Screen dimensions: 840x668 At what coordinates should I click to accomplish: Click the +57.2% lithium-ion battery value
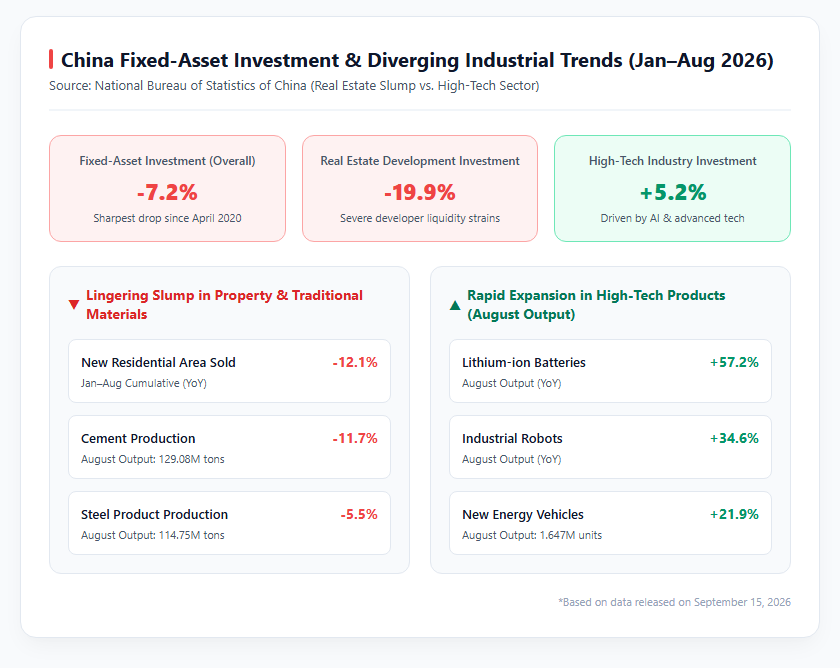coord(734,363)
